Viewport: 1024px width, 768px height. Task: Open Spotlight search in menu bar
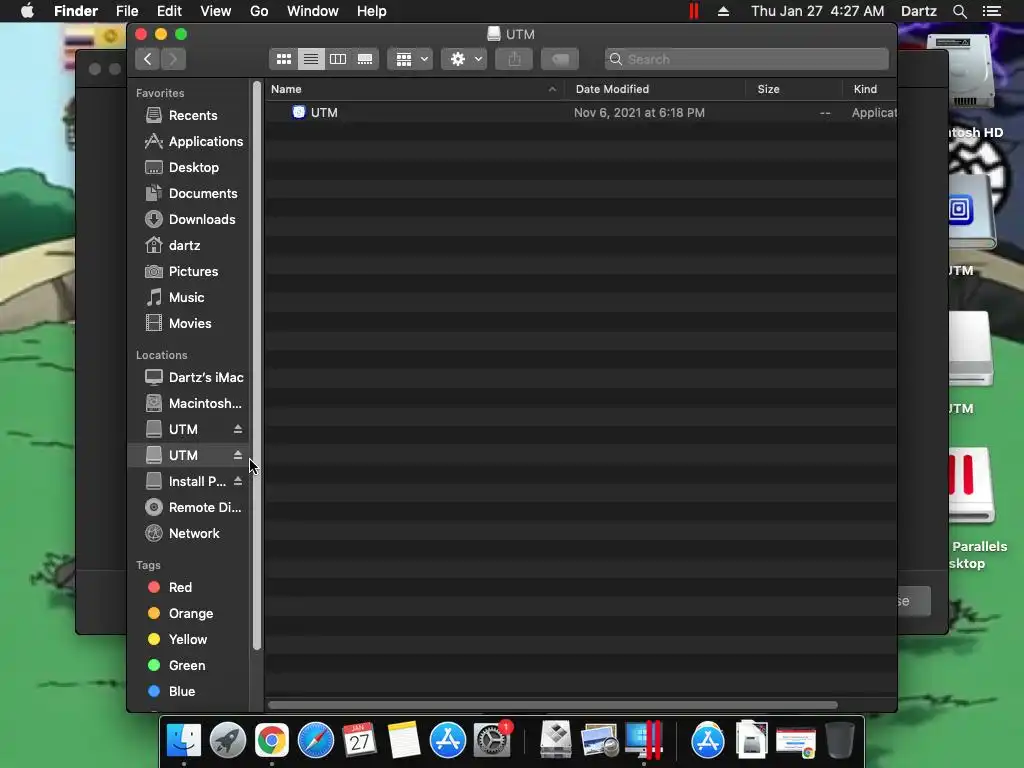pos(959,11)
